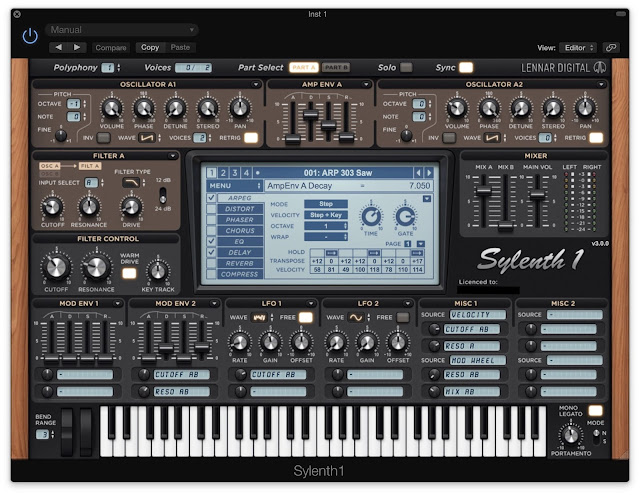Toggle the plugin power bypass button
Screen dimensions: 640x495
[30, 36]
